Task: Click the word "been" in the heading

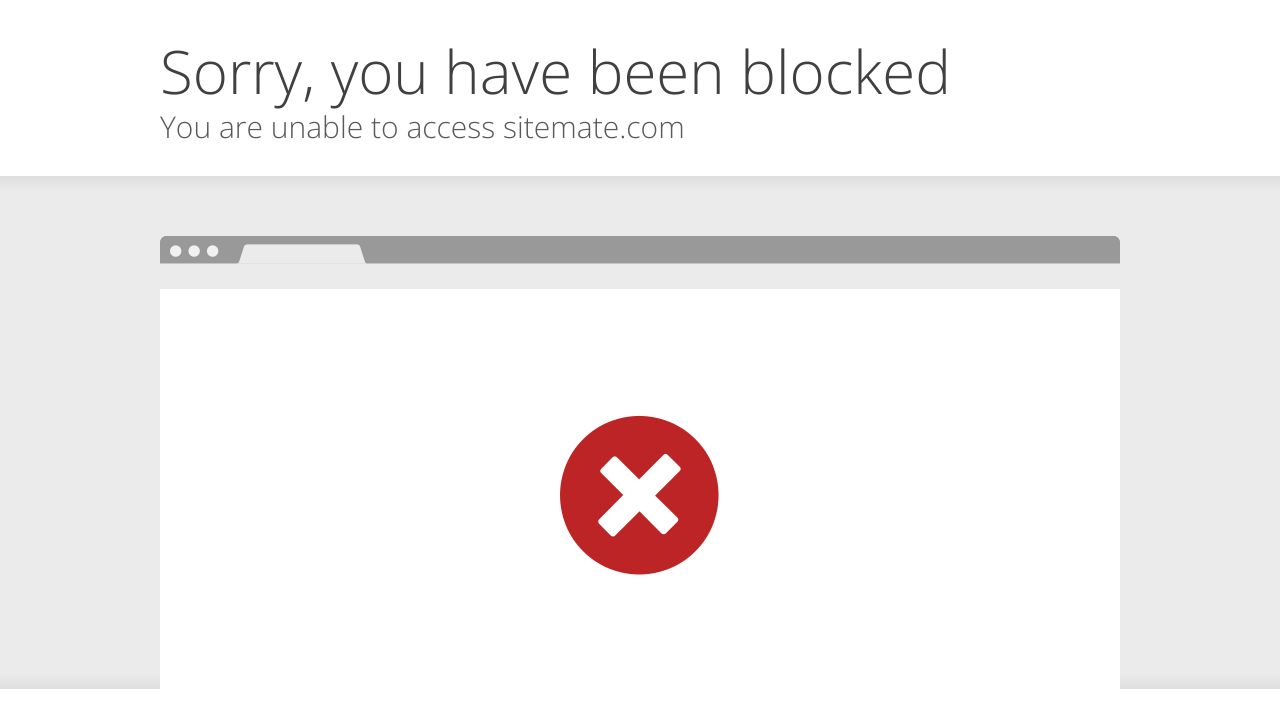Action: (x=656, y=74)
